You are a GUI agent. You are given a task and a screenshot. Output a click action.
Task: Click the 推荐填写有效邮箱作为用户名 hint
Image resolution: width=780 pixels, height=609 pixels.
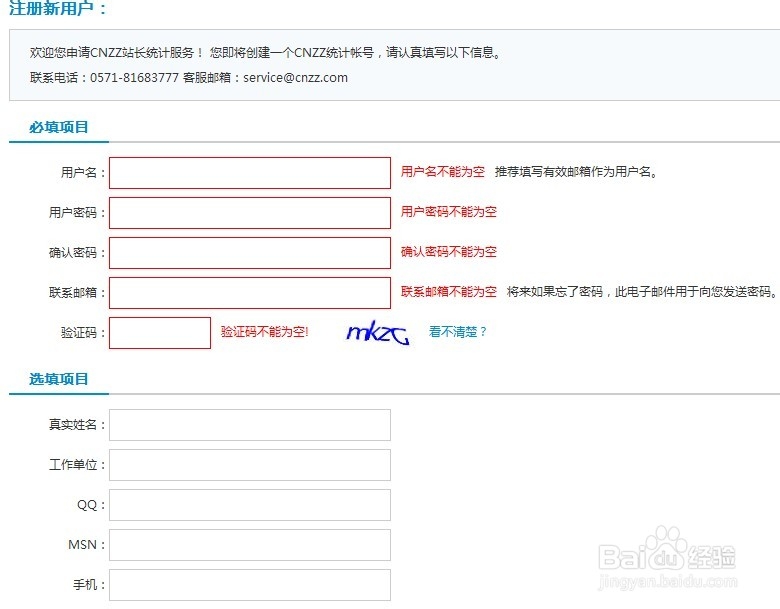[576, 172]
